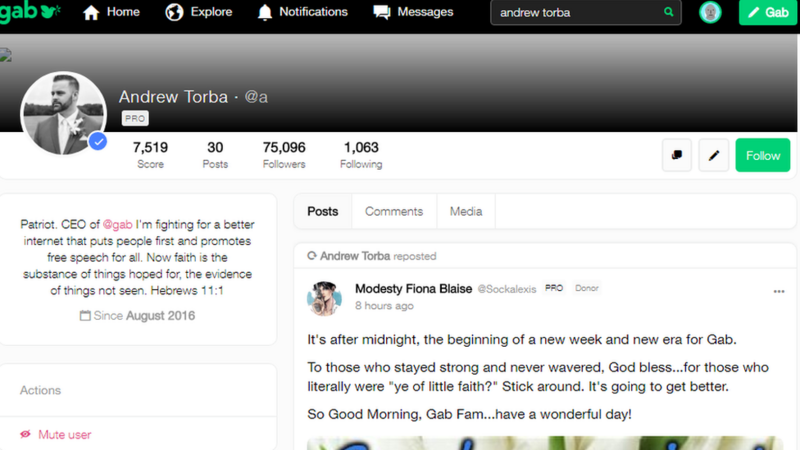The width and height of the screenshot is (800, 450).
Task: Click the search box containing 'andrew torba'
Action: tap(575, 13)
